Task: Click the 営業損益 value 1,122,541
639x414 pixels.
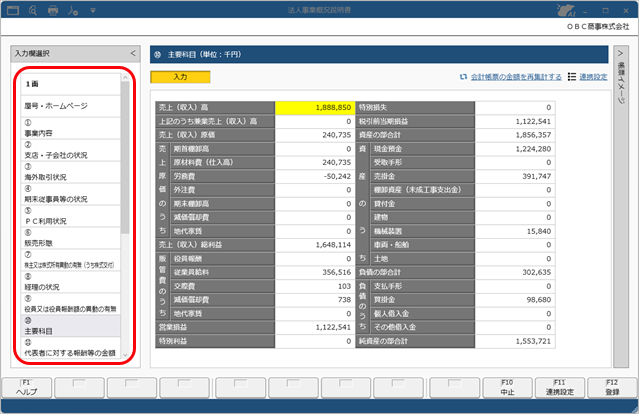Action: [x=315, y=327]
